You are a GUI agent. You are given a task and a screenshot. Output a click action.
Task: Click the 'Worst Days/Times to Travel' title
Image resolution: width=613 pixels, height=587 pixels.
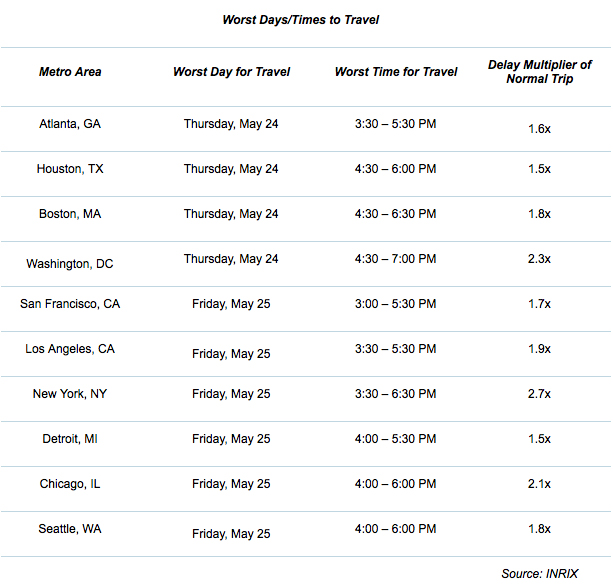tap(300, 20)
